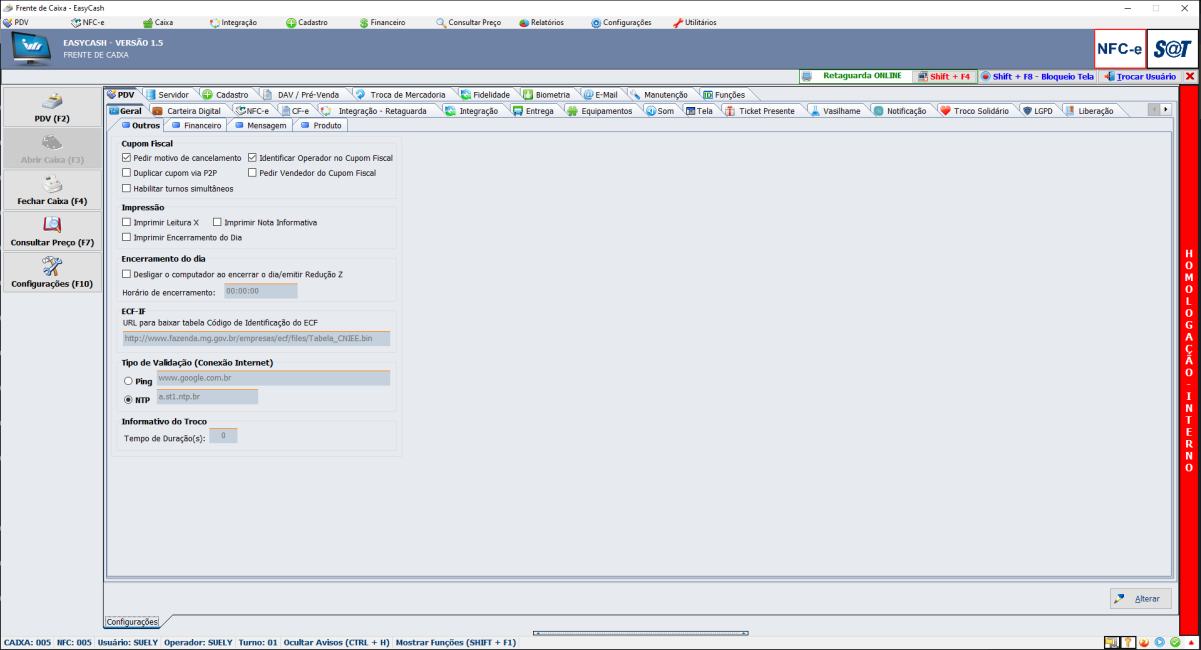Open PDV (F2) from the sidebar

click(52, 109)
